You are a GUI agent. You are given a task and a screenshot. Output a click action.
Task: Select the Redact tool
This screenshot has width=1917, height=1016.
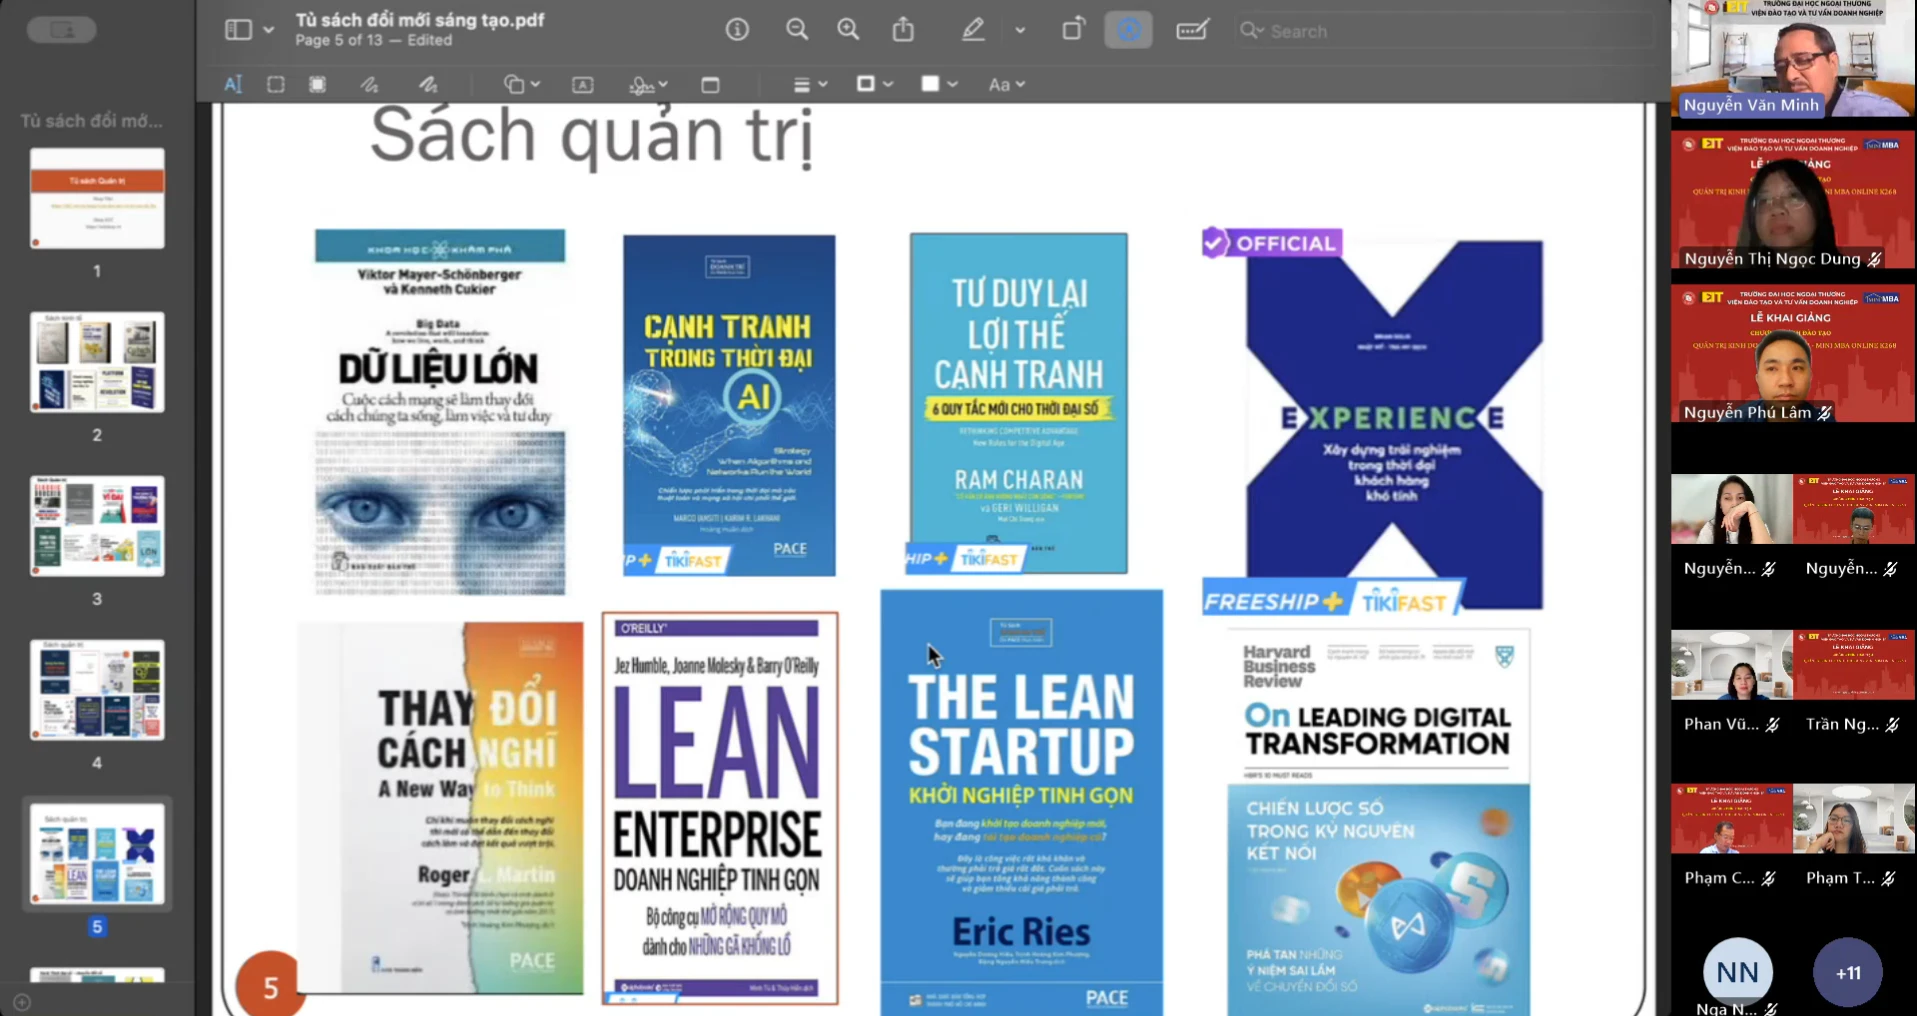318,84
